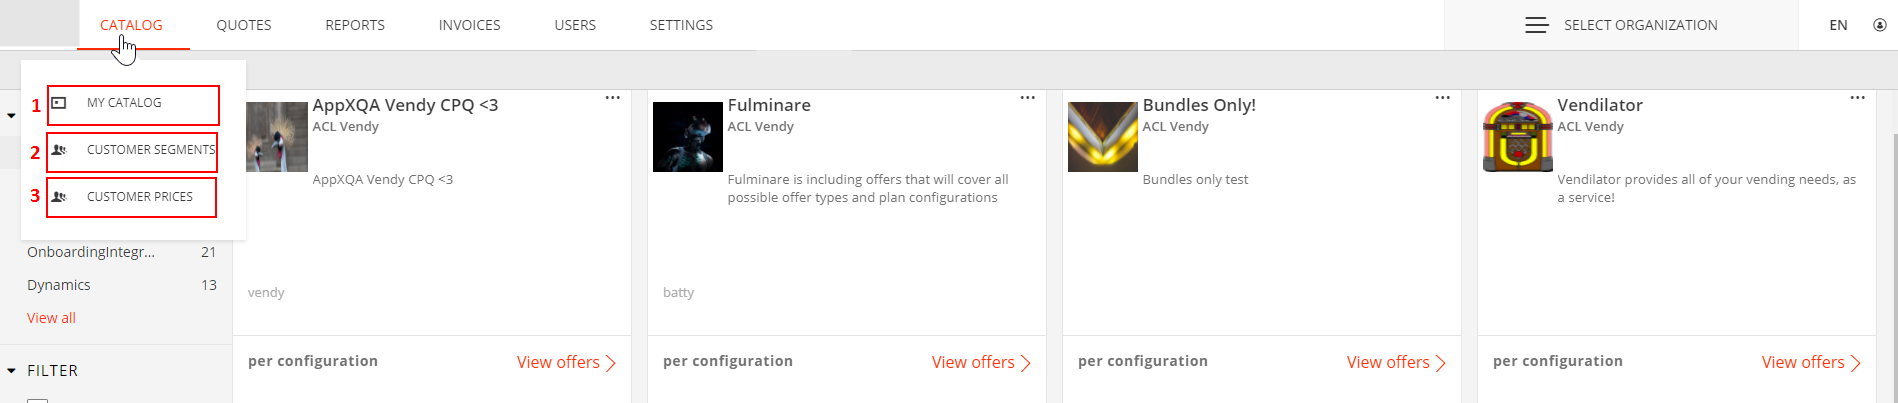Image resolution: width=1898 pixels, height=403 pixels.
Task: Open the more options ellipsis on AppXQA Vendy CPQ card
Action: pyautogui.click(x=612, y=98)
